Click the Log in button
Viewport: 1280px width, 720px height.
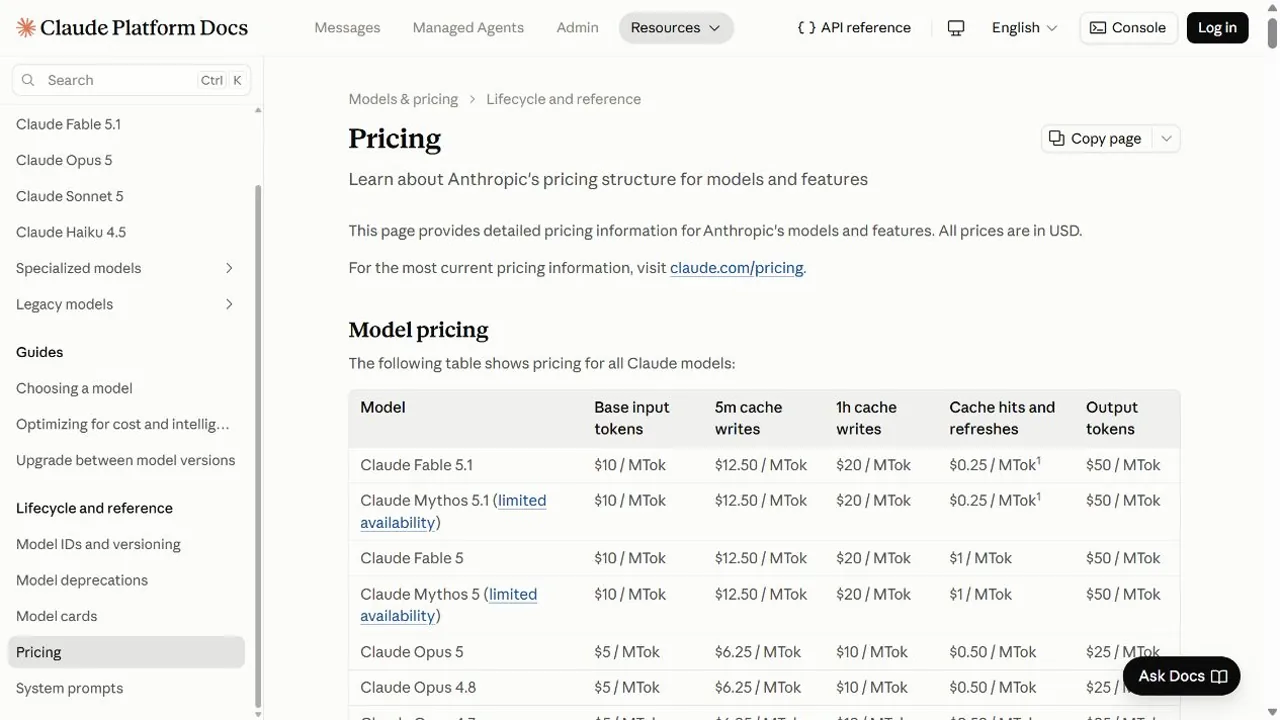[1217, 28]
